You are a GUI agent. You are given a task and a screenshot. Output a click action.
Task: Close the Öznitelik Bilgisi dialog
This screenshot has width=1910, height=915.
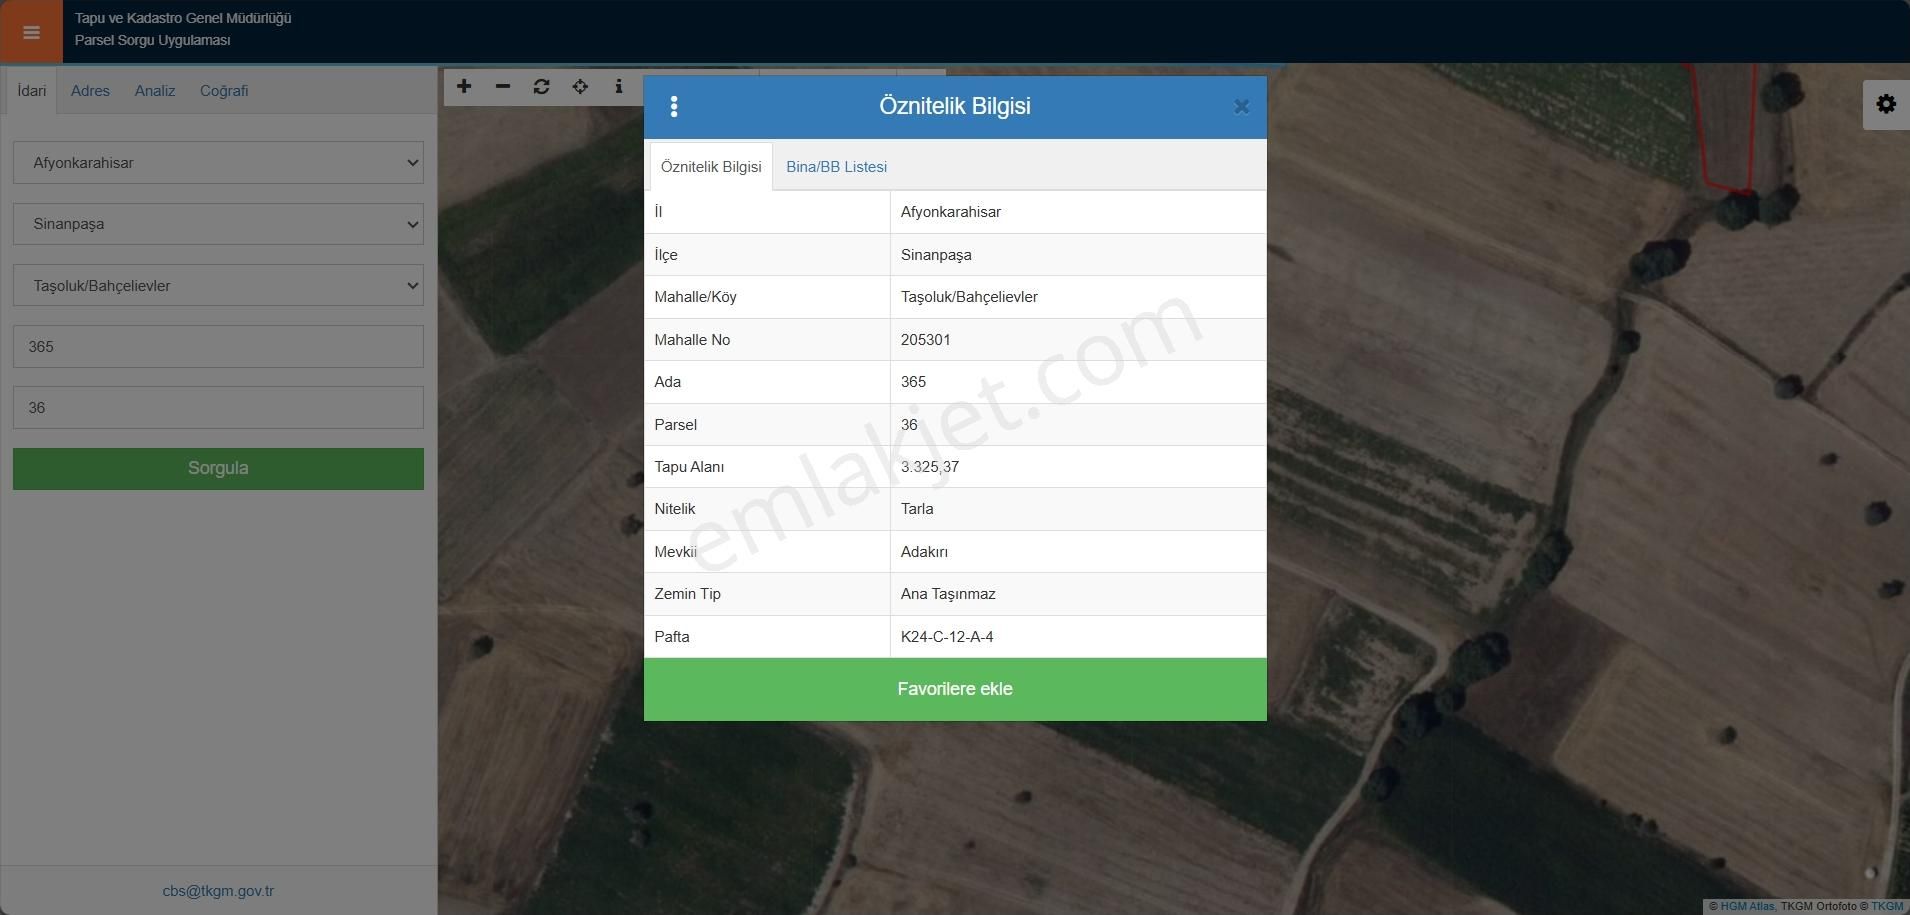pyautogui.click(x=1241, y=107)
